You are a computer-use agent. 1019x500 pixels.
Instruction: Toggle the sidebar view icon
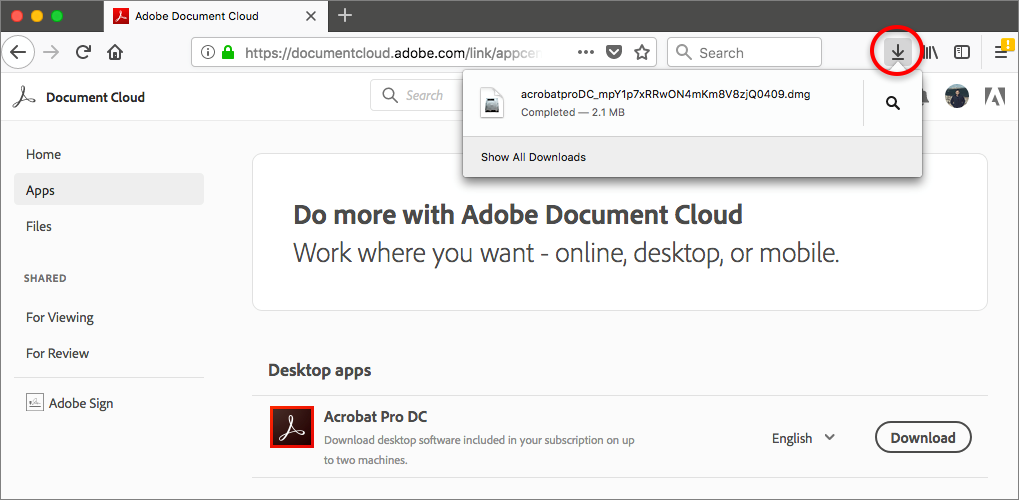click(x=962, y=53)
